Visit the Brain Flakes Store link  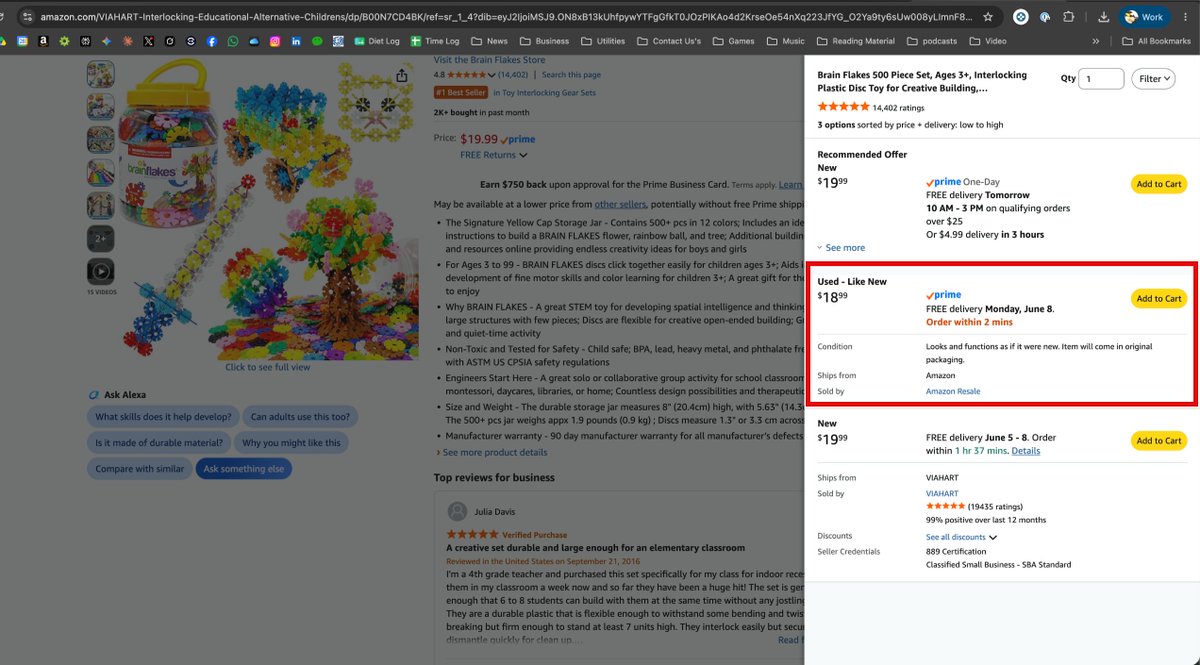point(490,60)
